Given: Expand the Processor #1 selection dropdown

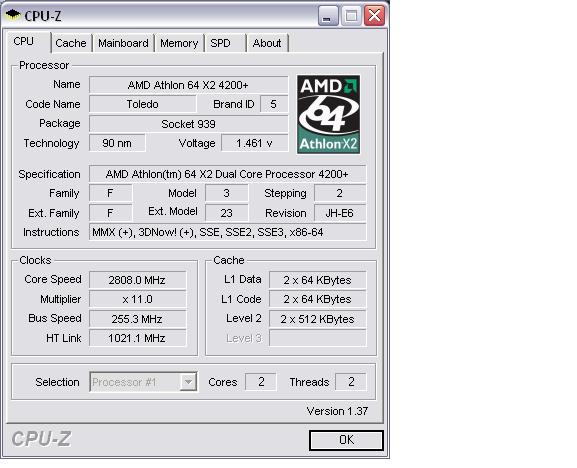Looking at the screenshot, I should click(x=188, y=382).
